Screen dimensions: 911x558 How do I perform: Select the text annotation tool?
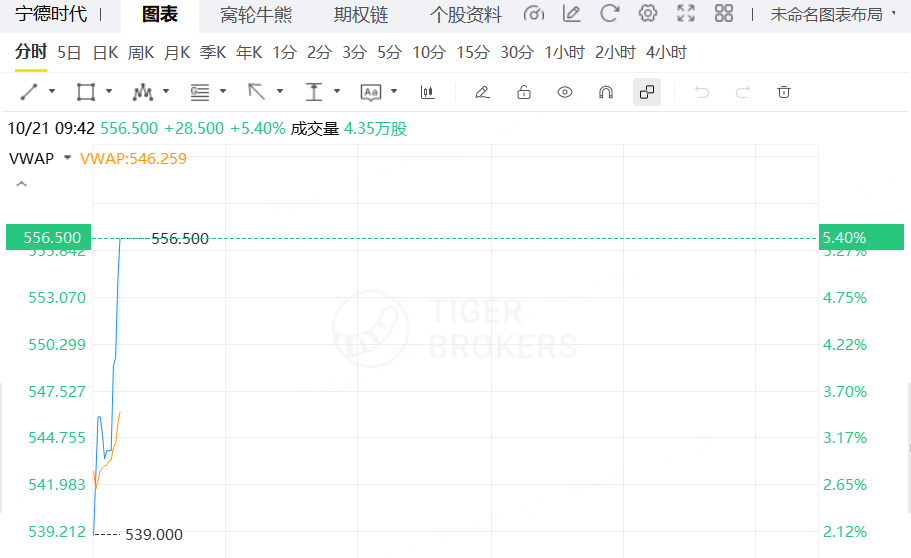click(x=371, y=92)
